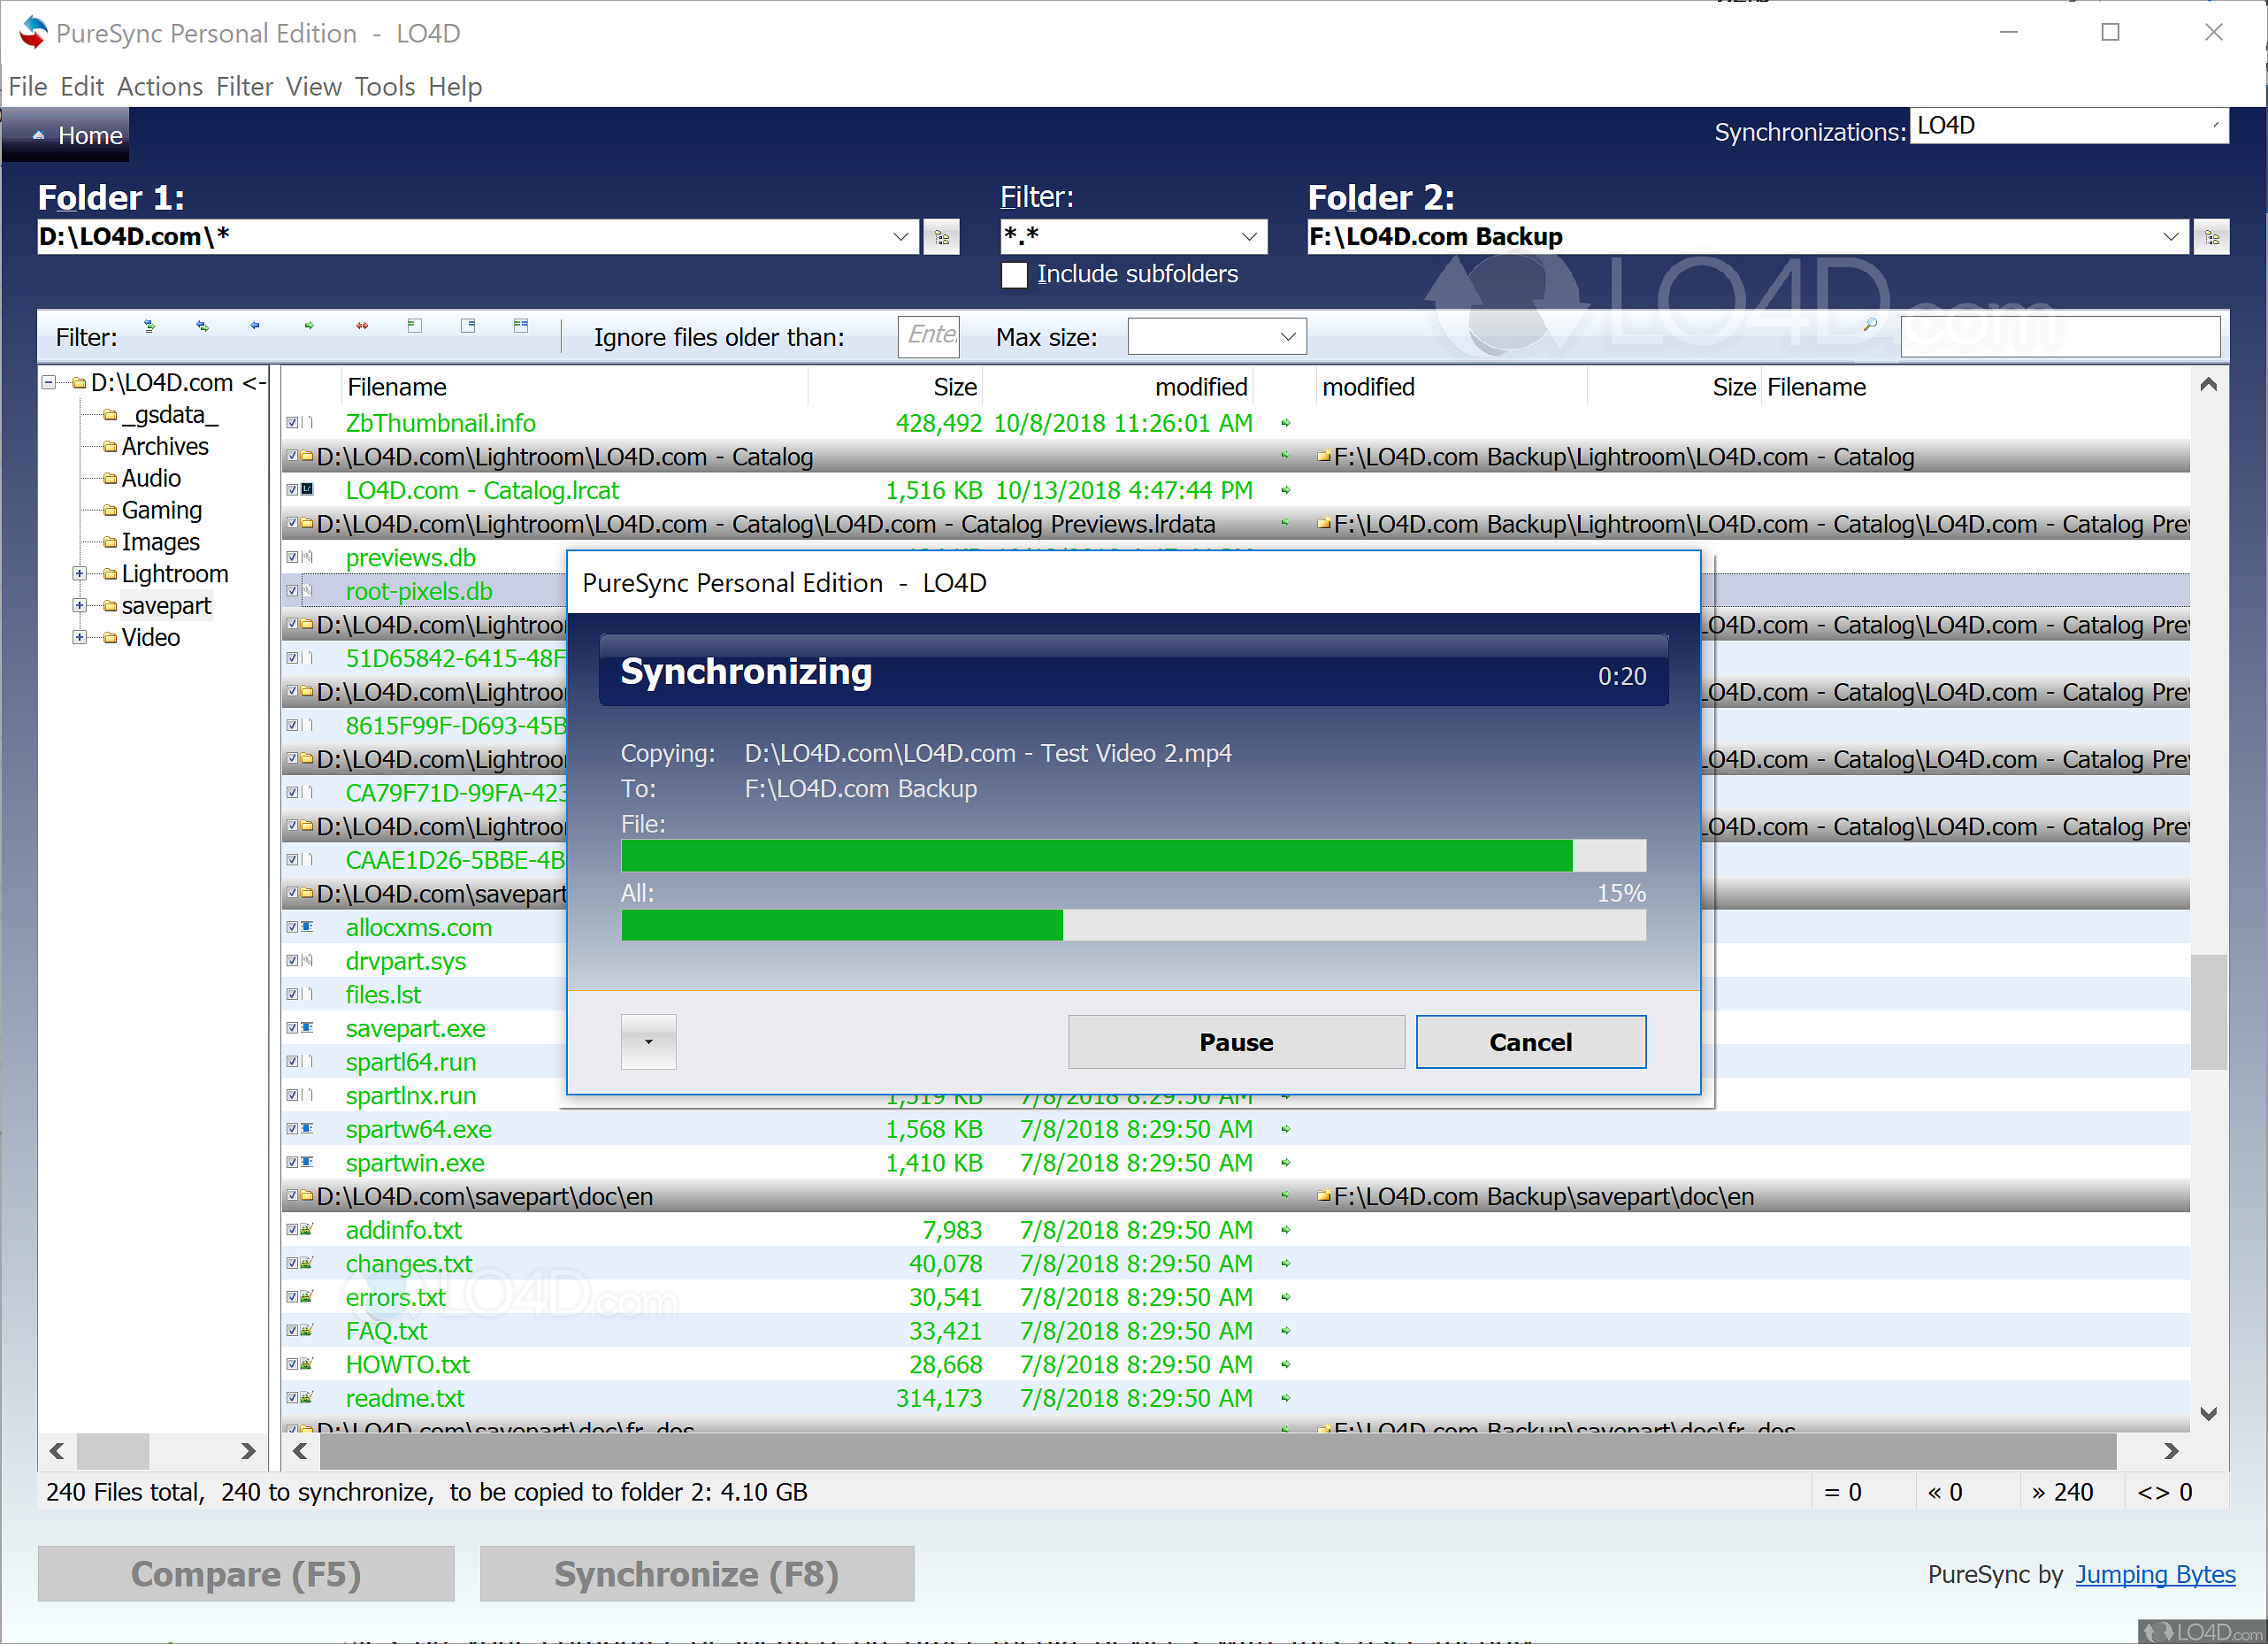The width and height of the screenshot is (2268, 1644).
Task: Click the red double-arrow conflict filter icon
Action: (362, 326)
